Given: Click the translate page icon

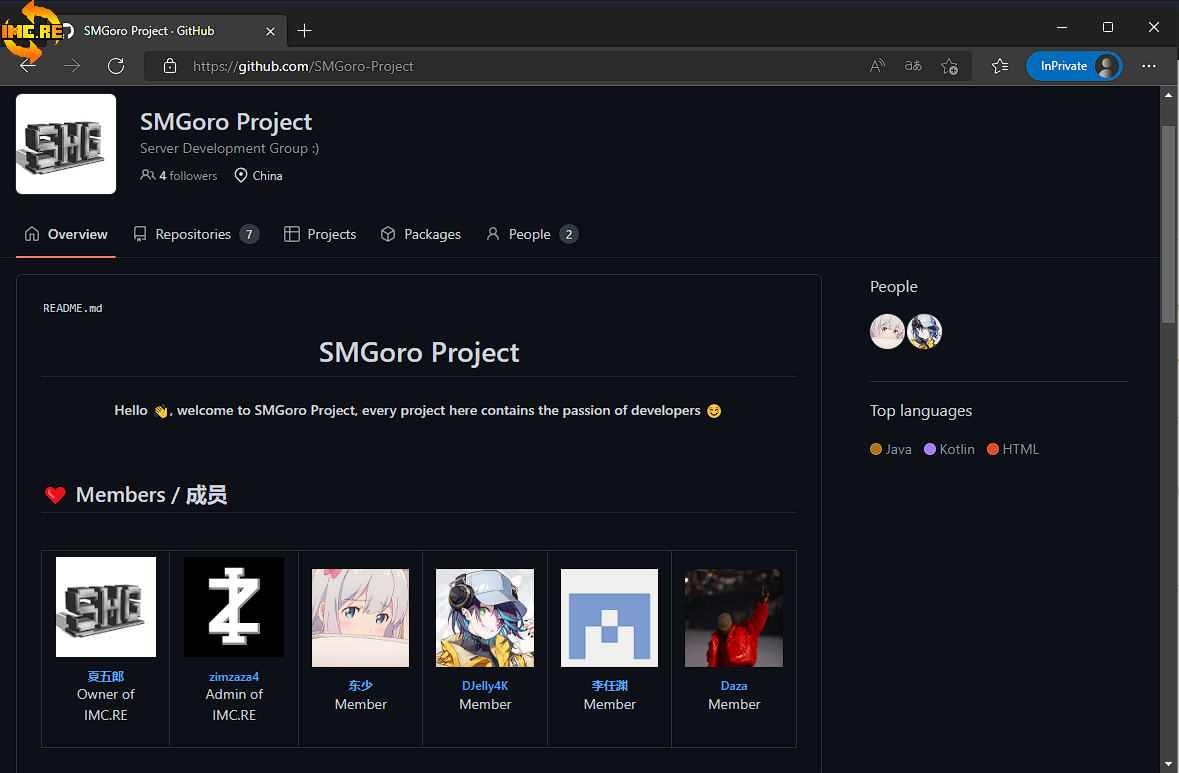Looking at the screenshot, I should point(913,66).
